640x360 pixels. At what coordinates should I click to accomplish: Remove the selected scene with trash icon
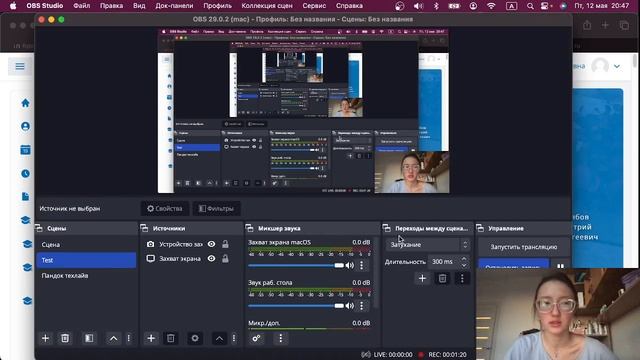(x=65, y=338)
